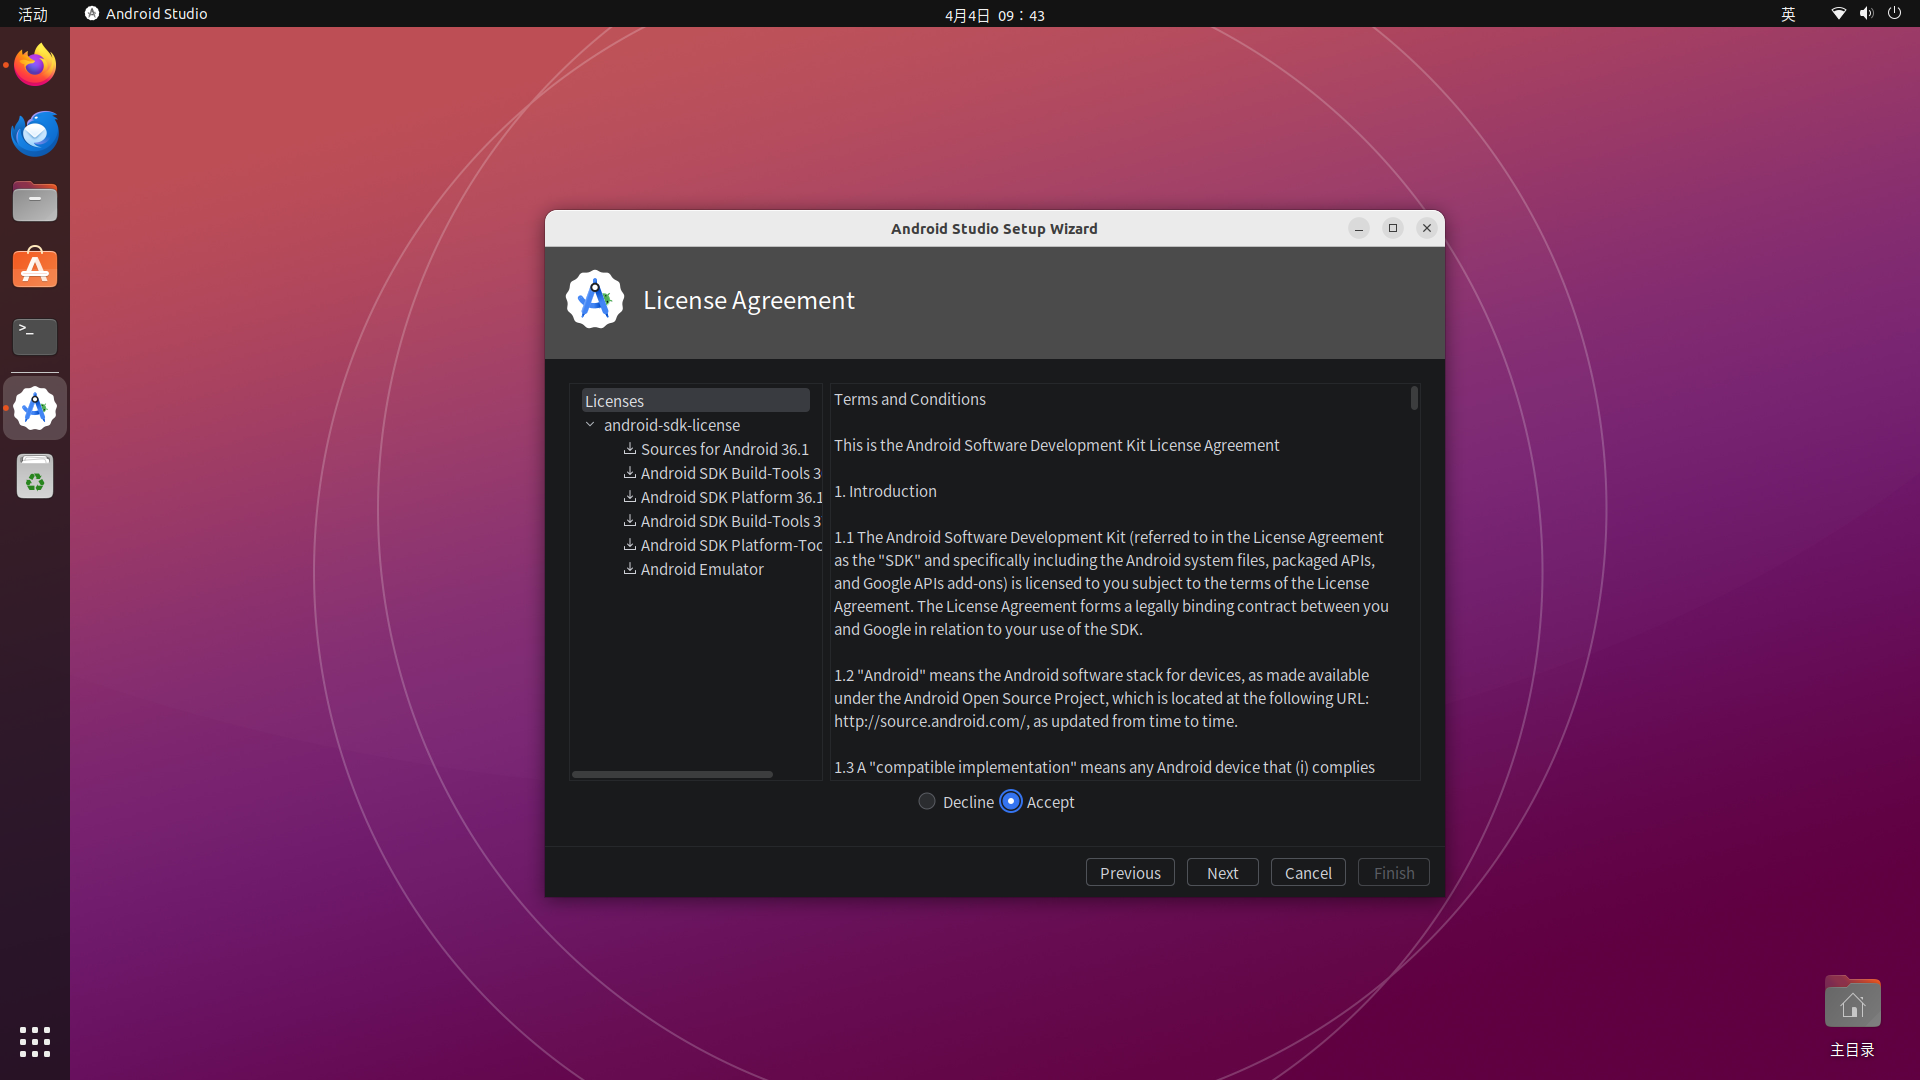Viewport: 1920px width, 1080px height.
Task: Open Firefox from the dock
Action: pos(35,65)
